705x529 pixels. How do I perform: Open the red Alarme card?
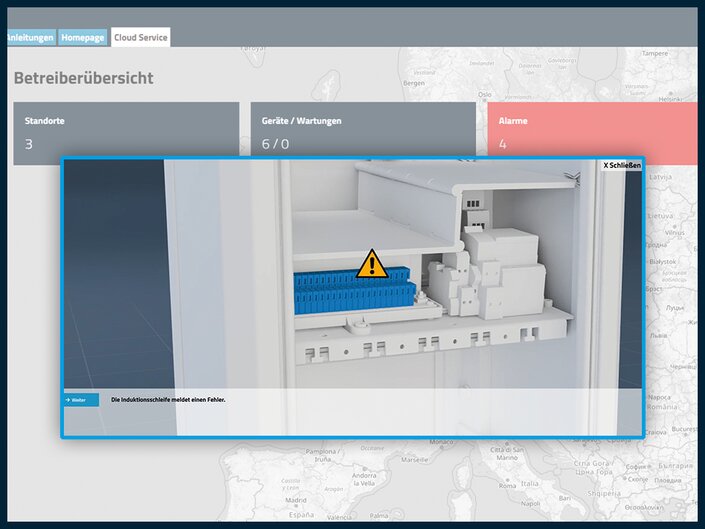592,130
